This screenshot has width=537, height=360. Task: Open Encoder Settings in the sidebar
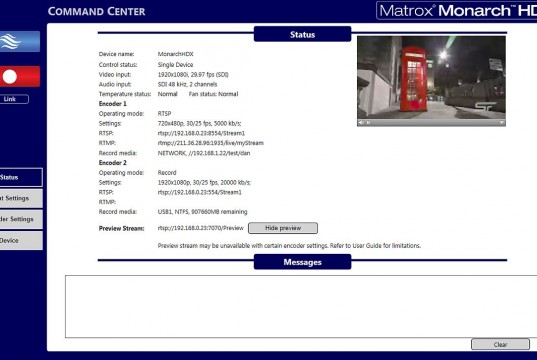click(x=21, y=219)
